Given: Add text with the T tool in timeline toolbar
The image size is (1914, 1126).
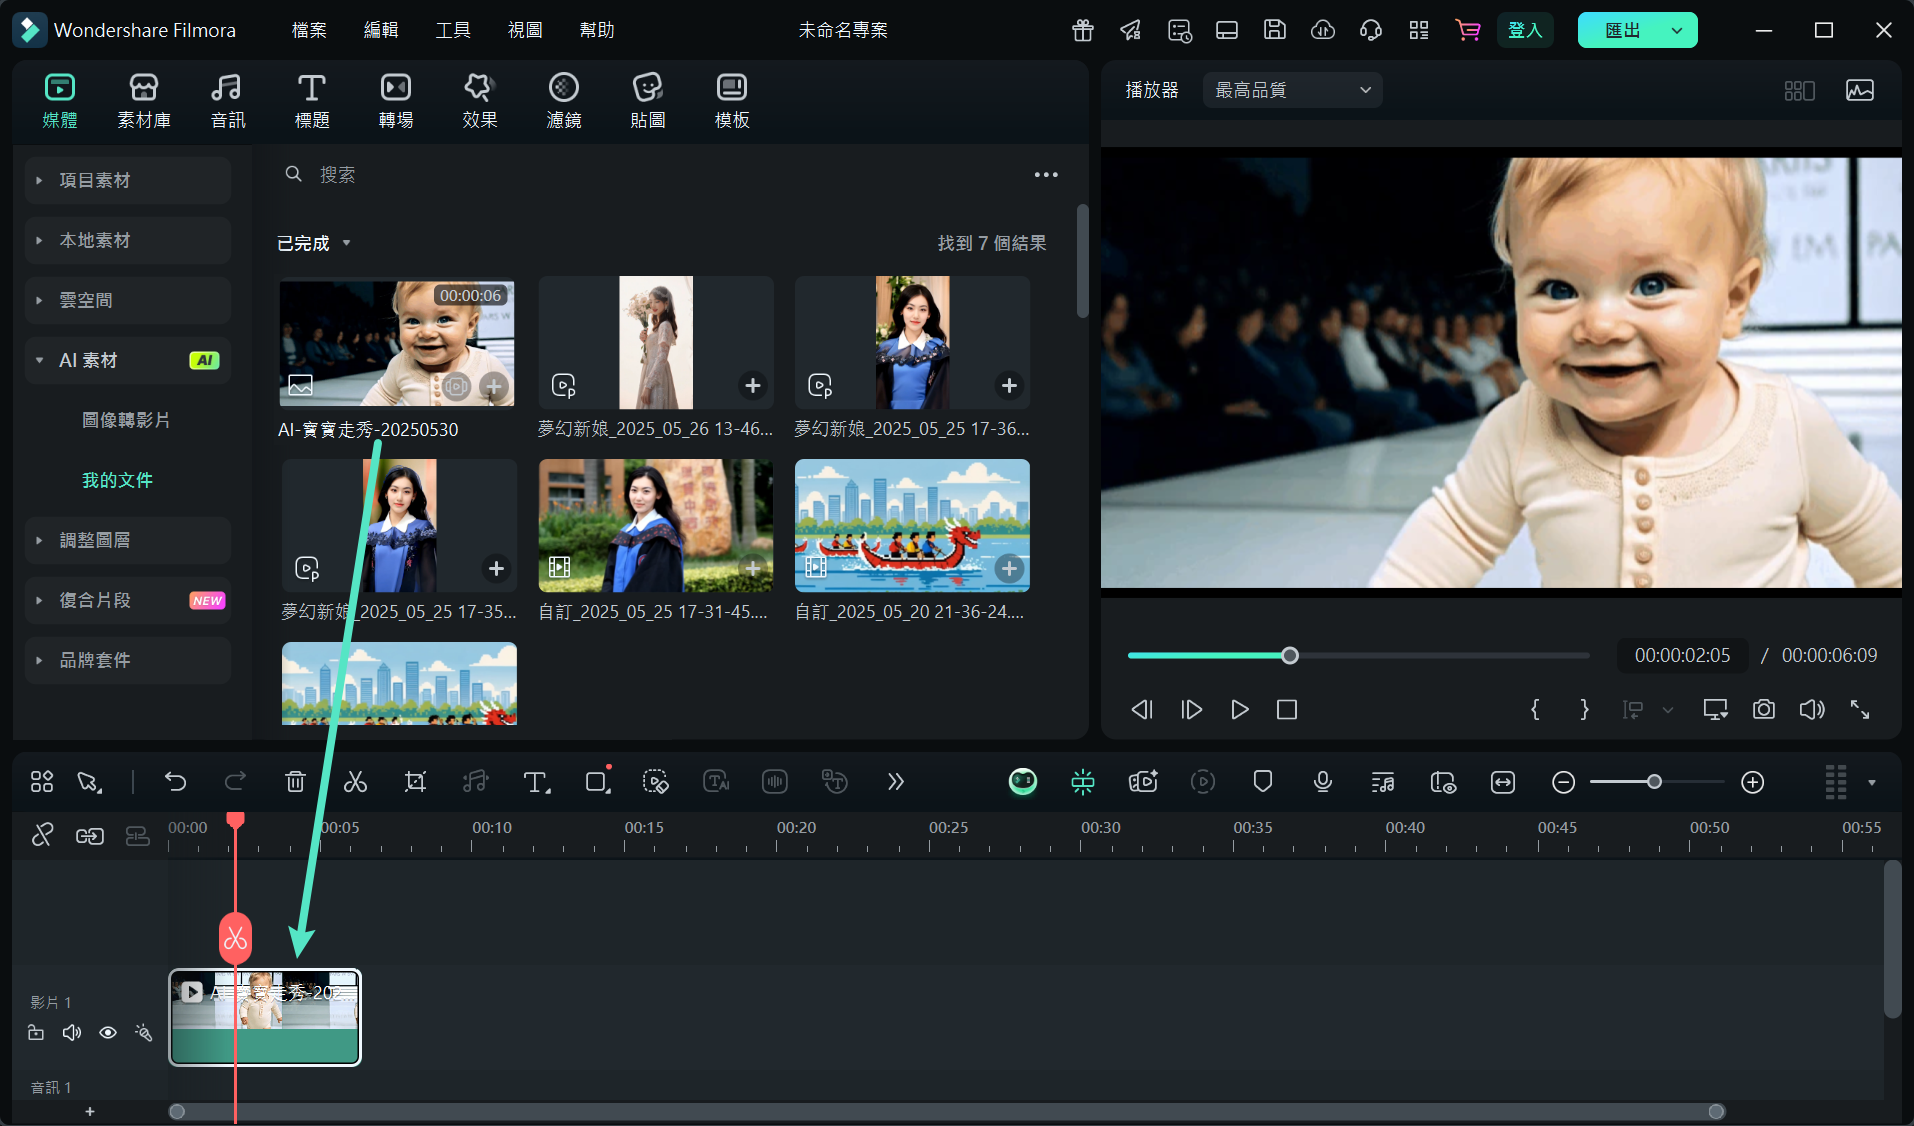Looking at the screenshot, I should (x=536, y=782).
